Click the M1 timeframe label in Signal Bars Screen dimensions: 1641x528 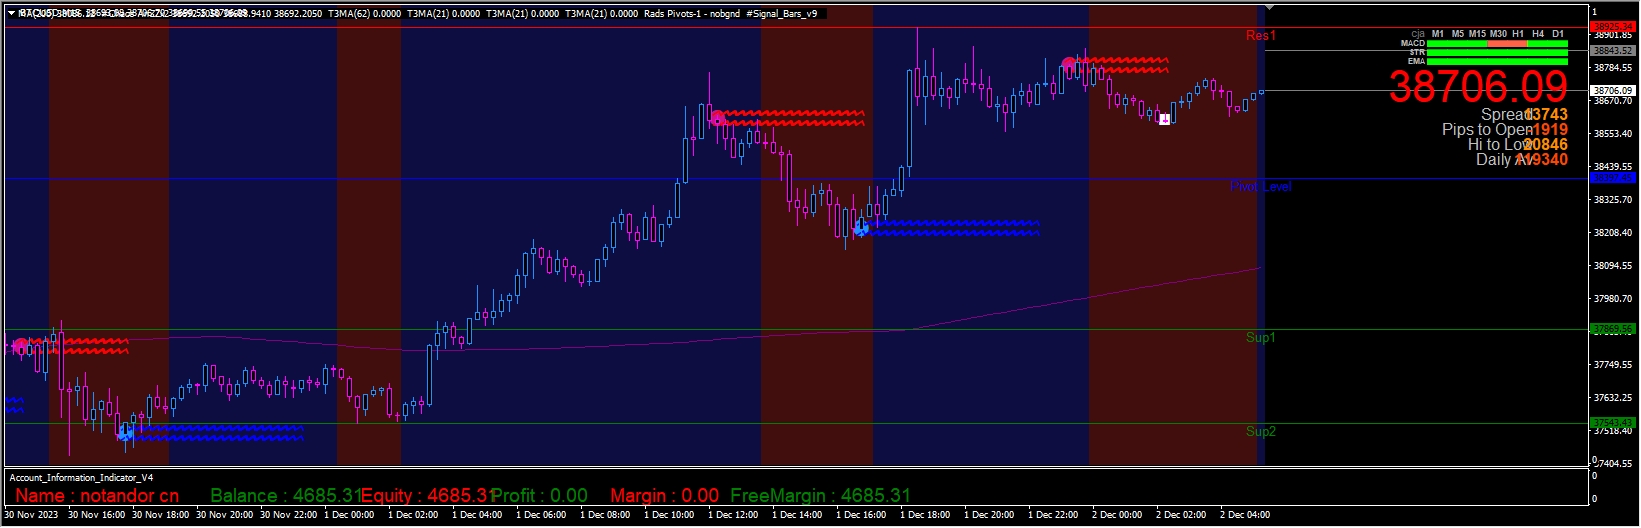point(1438,34)
